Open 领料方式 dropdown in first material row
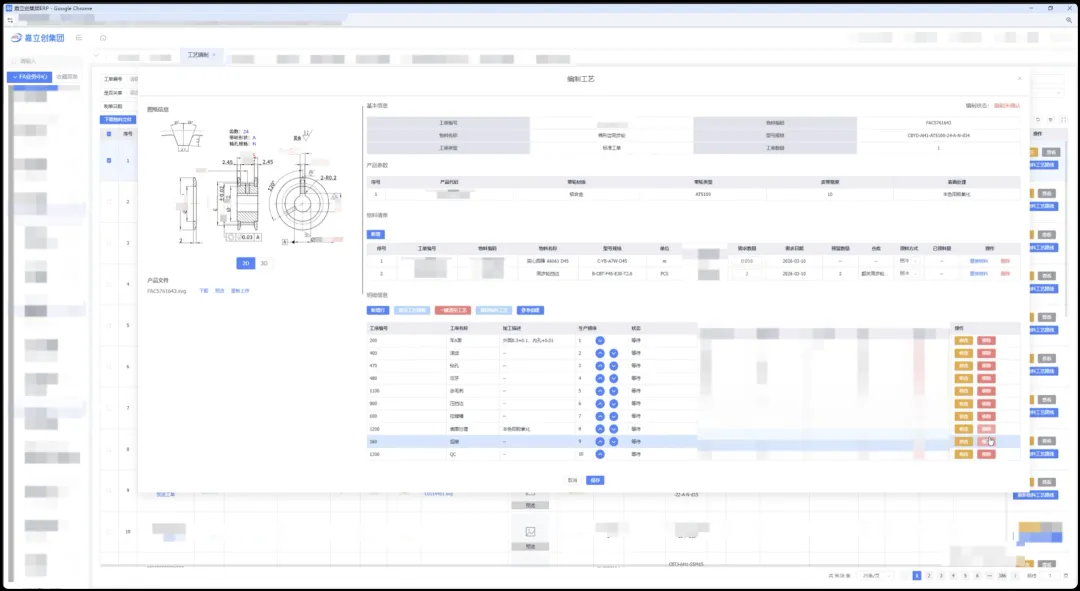This screenshot has height=591, width=1080. (906, 260)
